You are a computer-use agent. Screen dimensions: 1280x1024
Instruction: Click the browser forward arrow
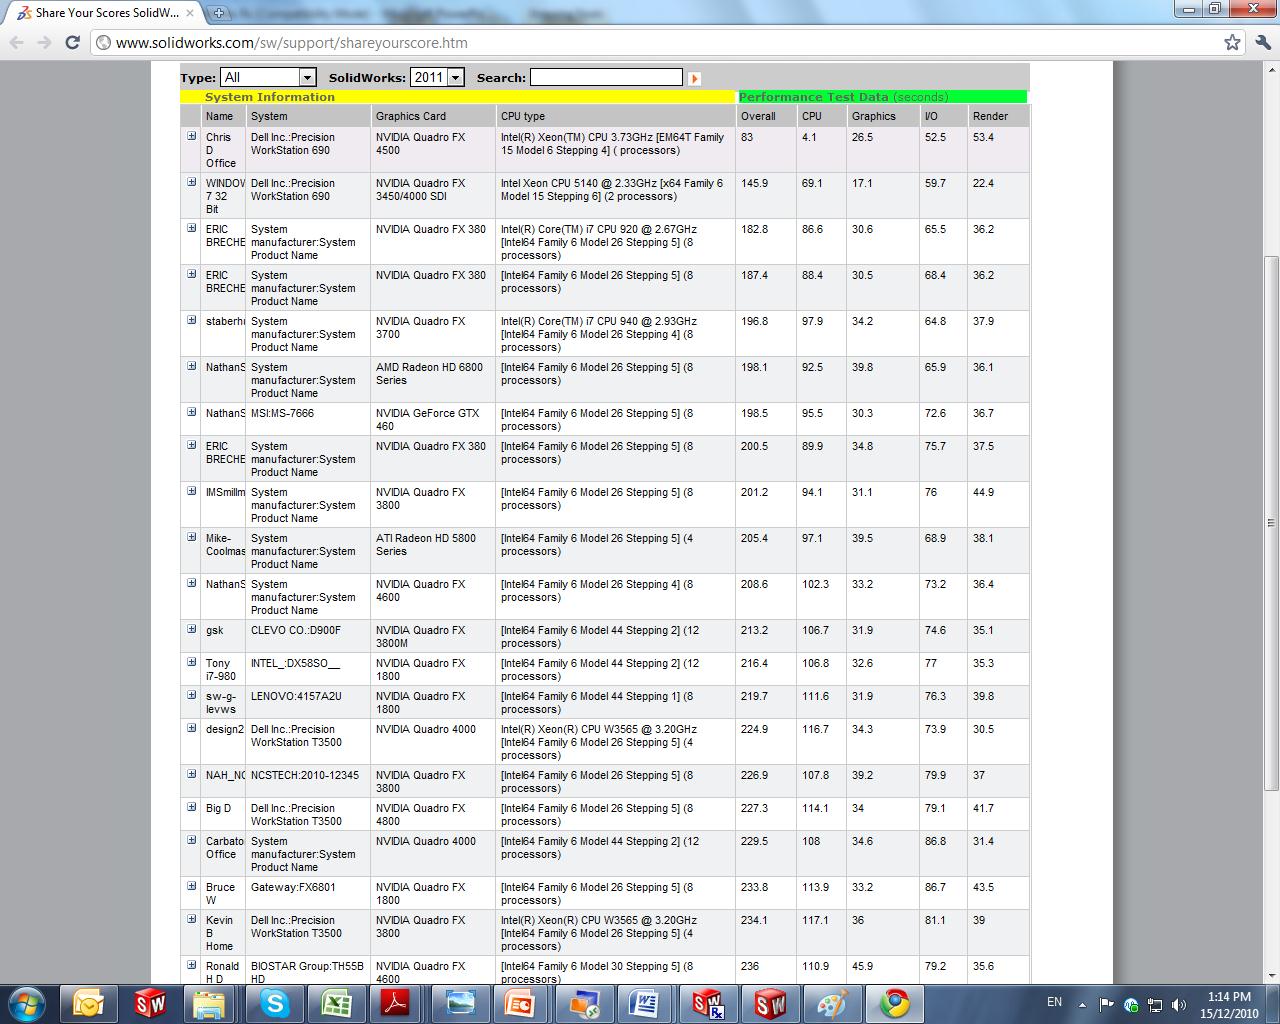(44, 43)
